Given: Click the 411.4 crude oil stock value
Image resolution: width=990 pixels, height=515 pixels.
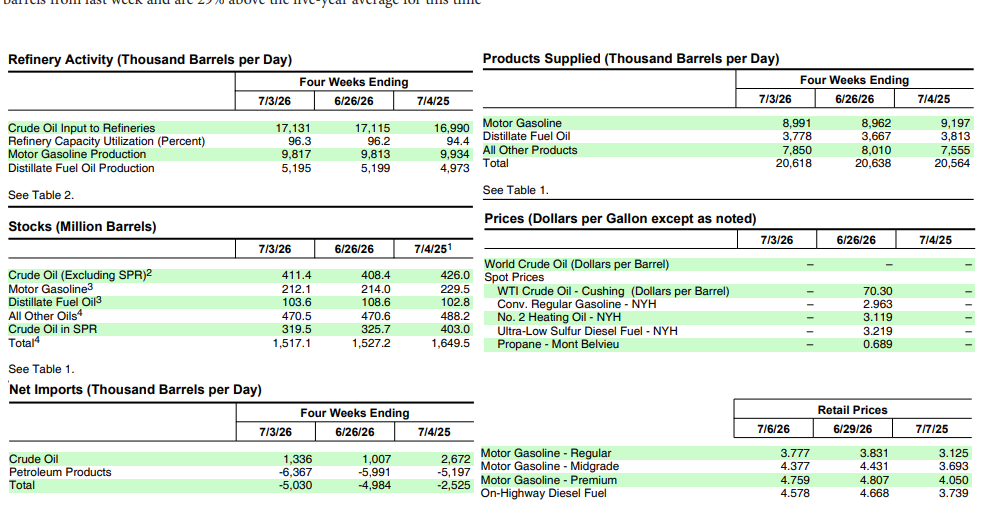Looking at the screenshot, I should tap(296, 276).
